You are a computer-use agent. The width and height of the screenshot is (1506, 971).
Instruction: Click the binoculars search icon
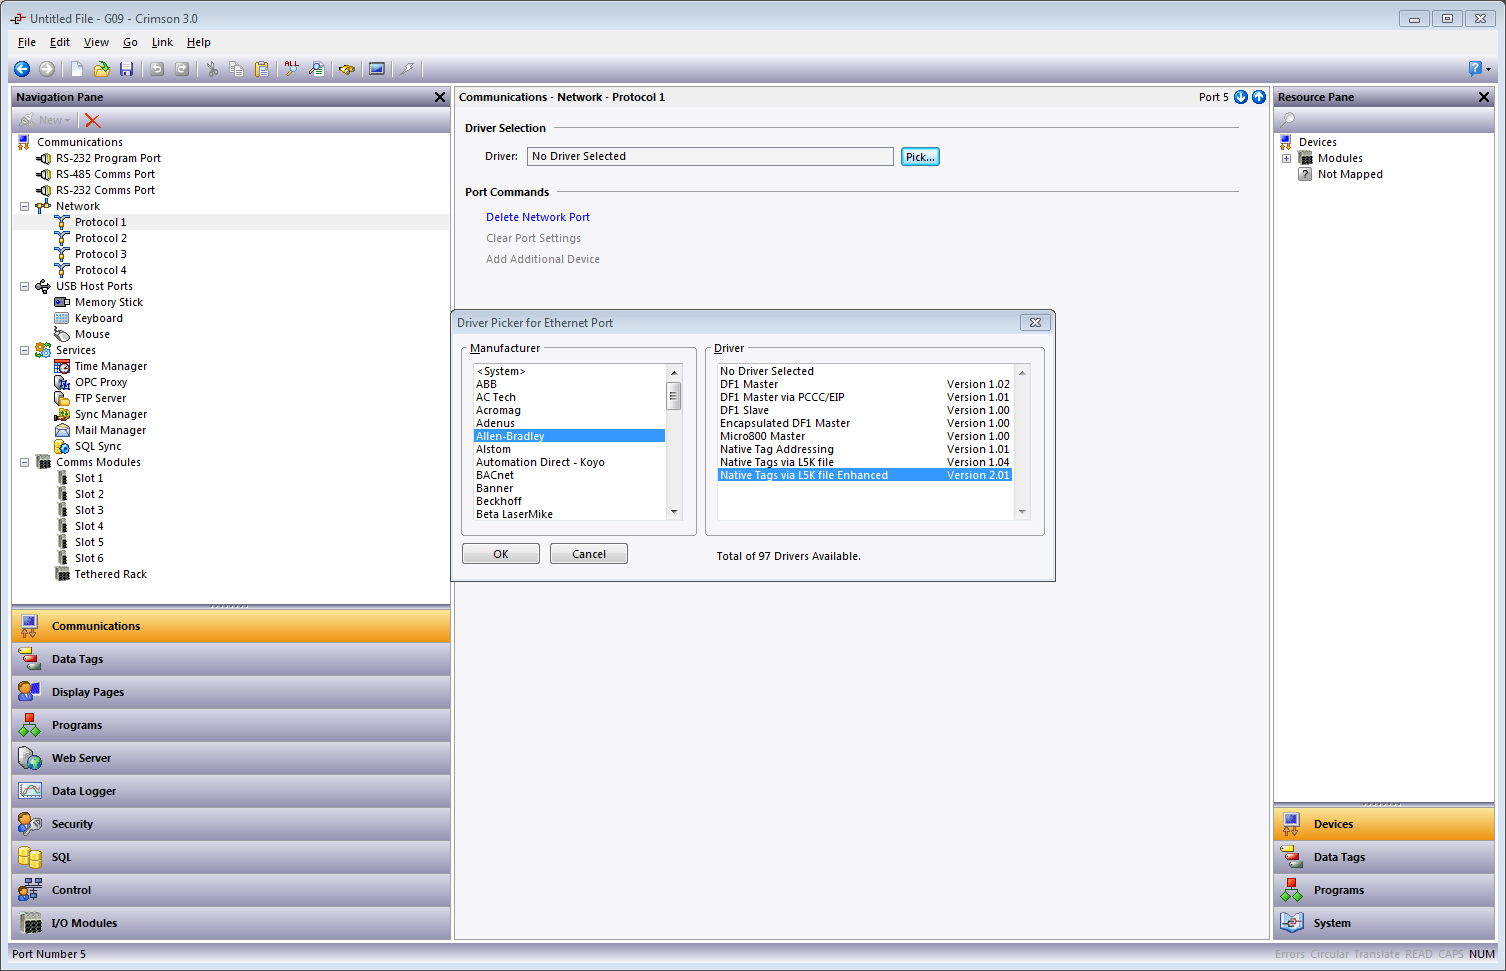click(x=347, y=69)
